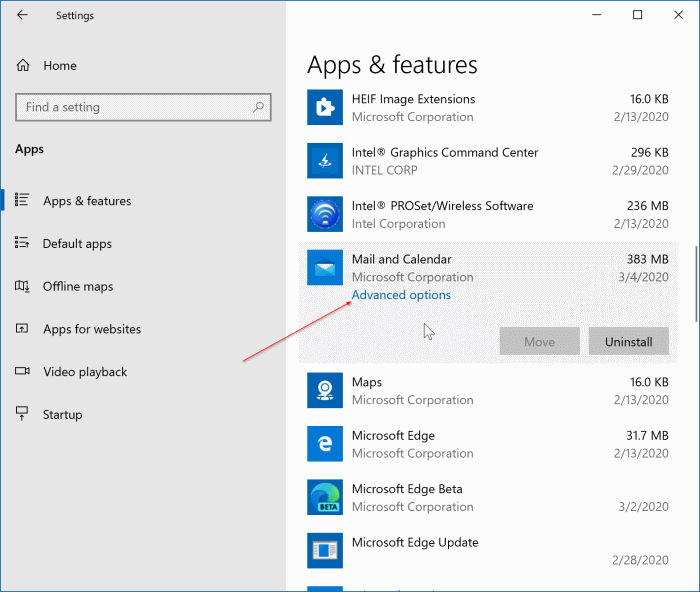
Task: Minimize the Settings window
Action: click(596, 15)
